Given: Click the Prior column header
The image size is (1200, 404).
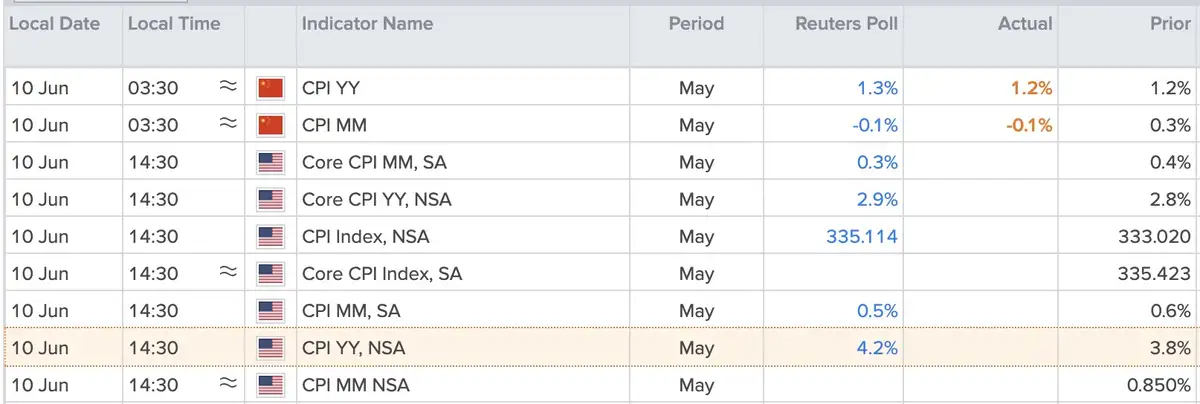Looking at the screenshot, I should (1171, 24).
